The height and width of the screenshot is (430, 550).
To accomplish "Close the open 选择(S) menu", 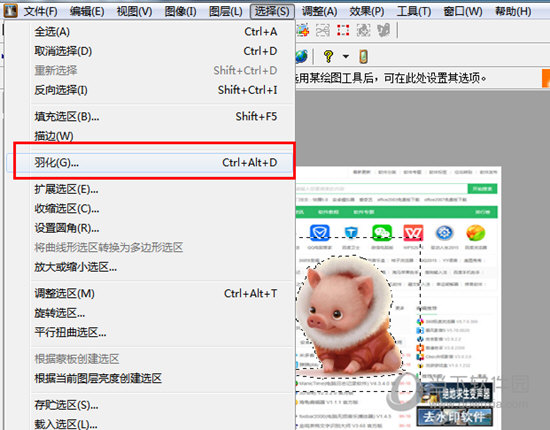I will (272, 12).
